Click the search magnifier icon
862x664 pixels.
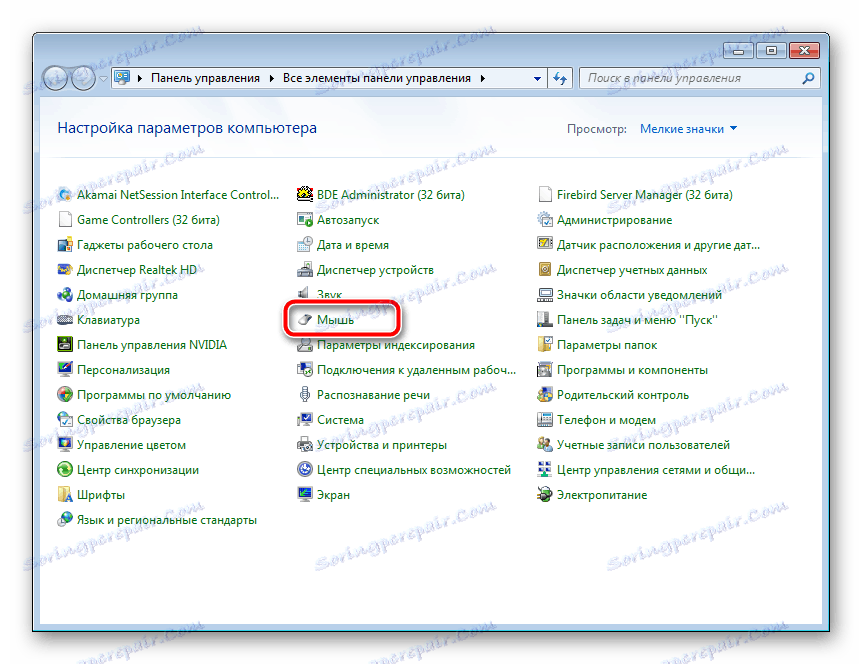click(x=808, y=79)
